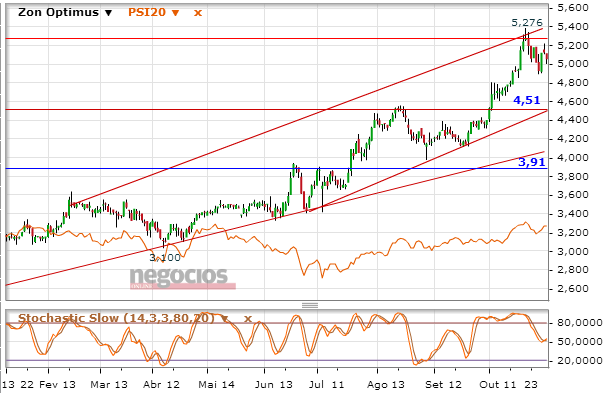Image resolution: width=610 pixels, height=397 pixels.
Task: Click the Set 12 date label
Action: click(x=443, y=385)
